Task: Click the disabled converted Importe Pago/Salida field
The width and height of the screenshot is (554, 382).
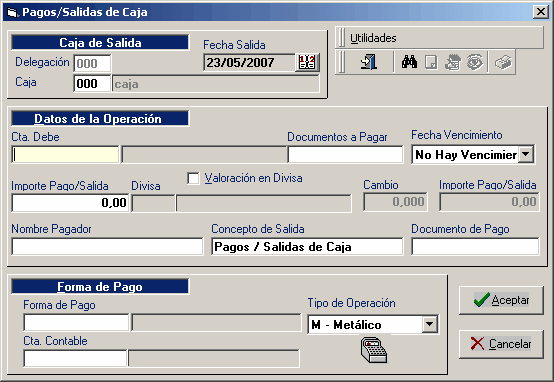Action: click(489, 202)
